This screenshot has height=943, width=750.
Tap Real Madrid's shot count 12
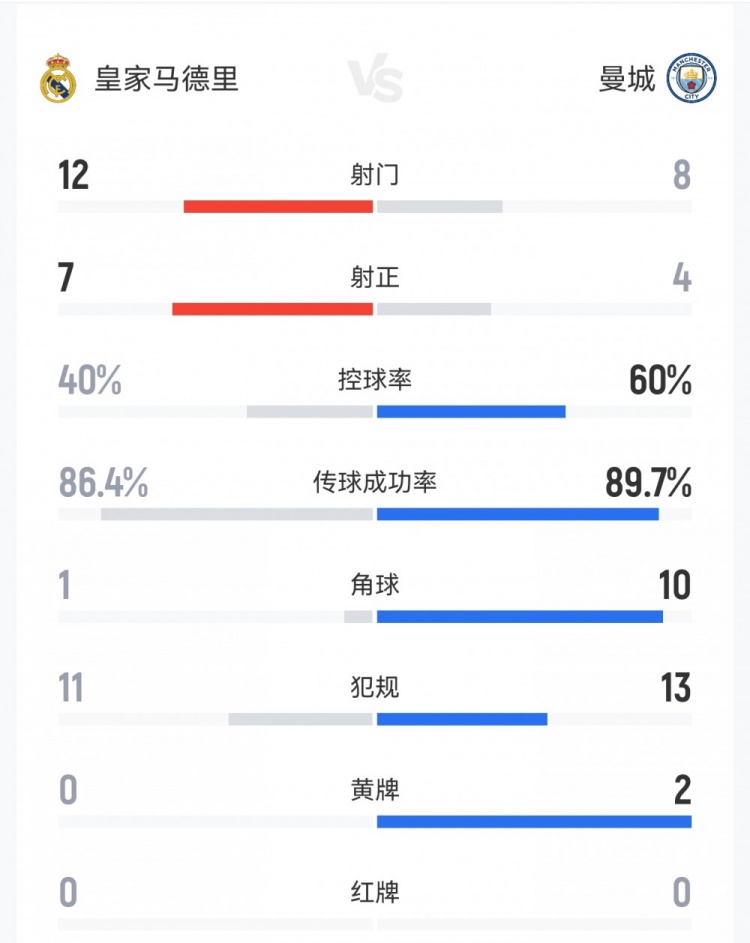[x=74, y=176]
